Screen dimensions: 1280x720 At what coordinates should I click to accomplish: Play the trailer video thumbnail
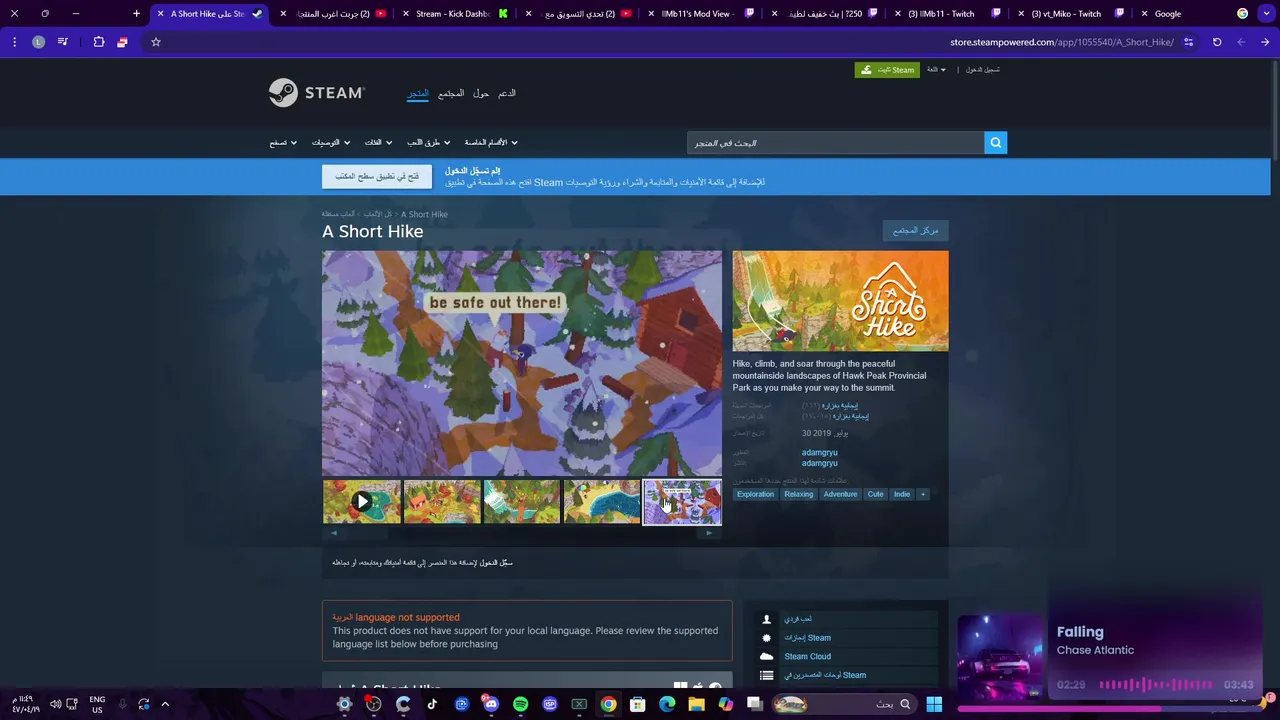(x=362, y=502)
